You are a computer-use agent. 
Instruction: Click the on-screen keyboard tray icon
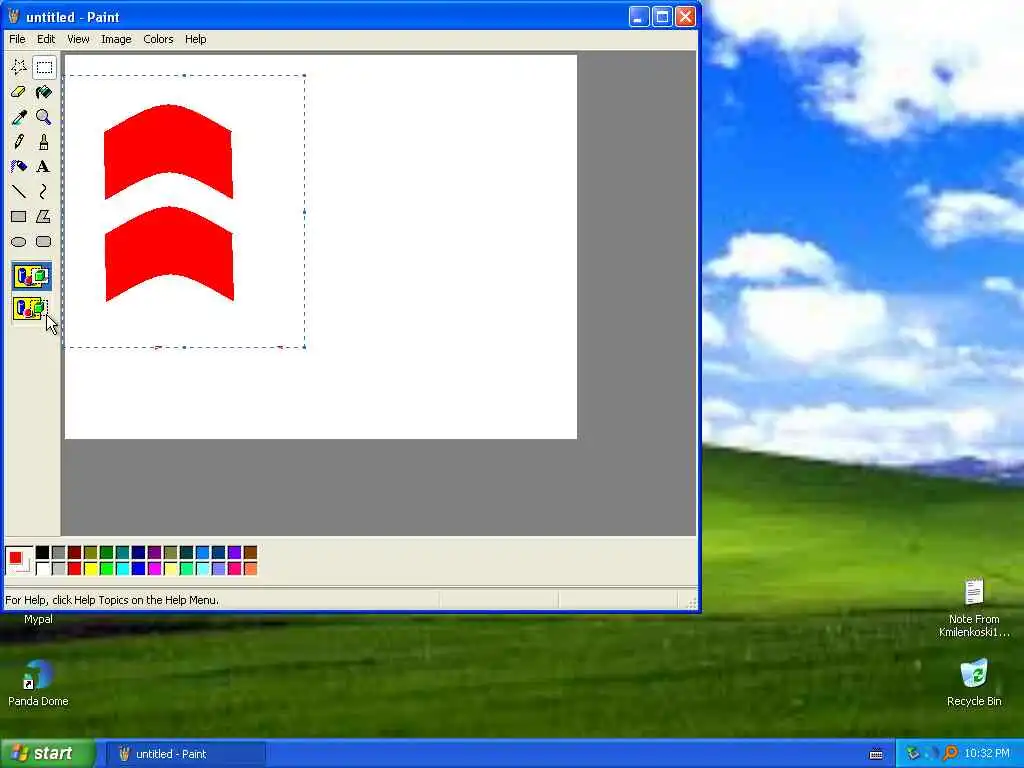click(876, 754)
